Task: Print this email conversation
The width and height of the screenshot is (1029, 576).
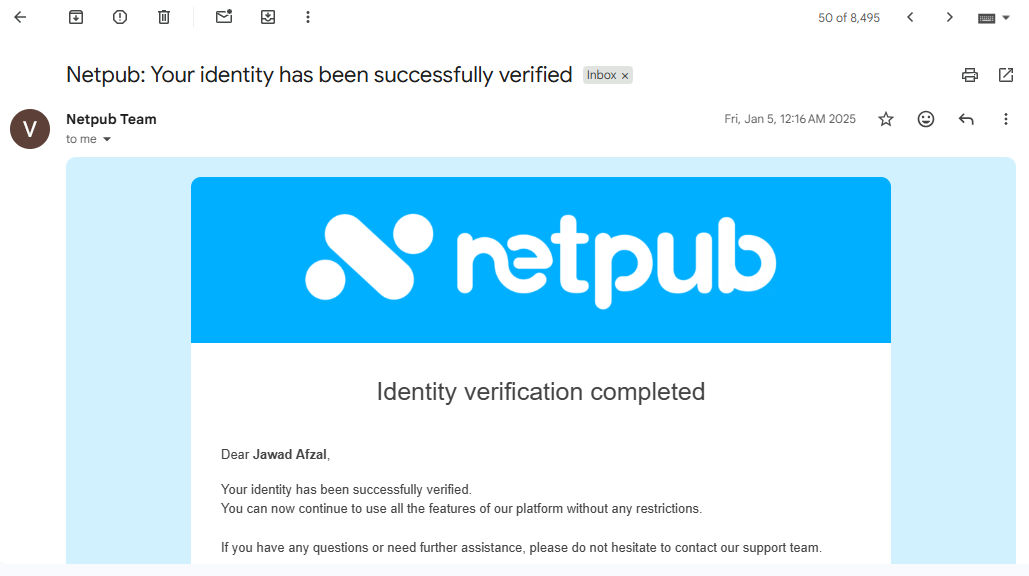Action: [969, 75]
